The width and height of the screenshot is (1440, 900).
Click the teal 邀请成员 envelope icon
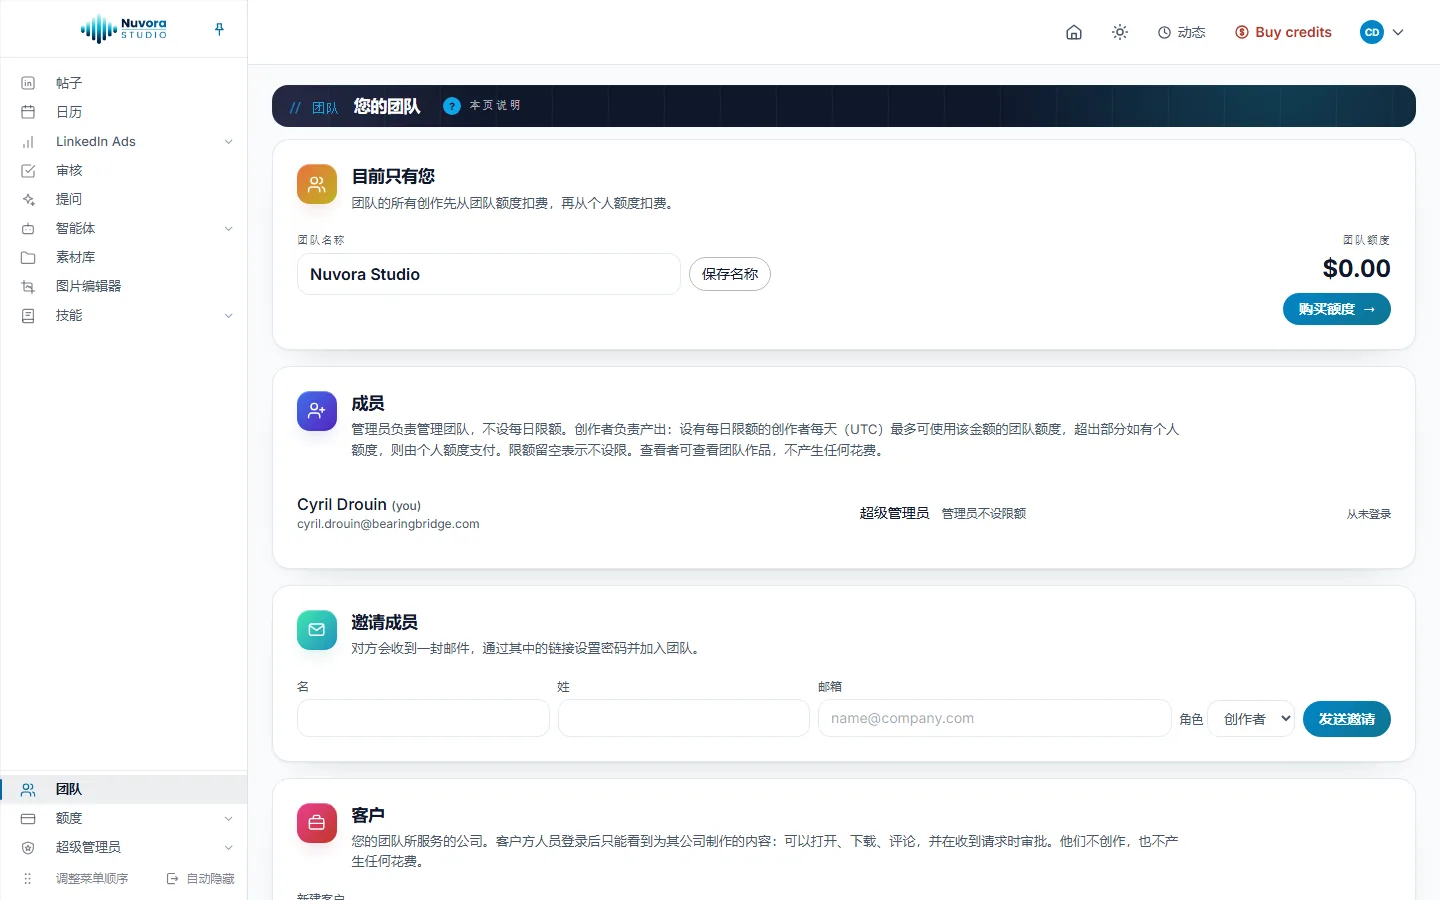(317, 630)
